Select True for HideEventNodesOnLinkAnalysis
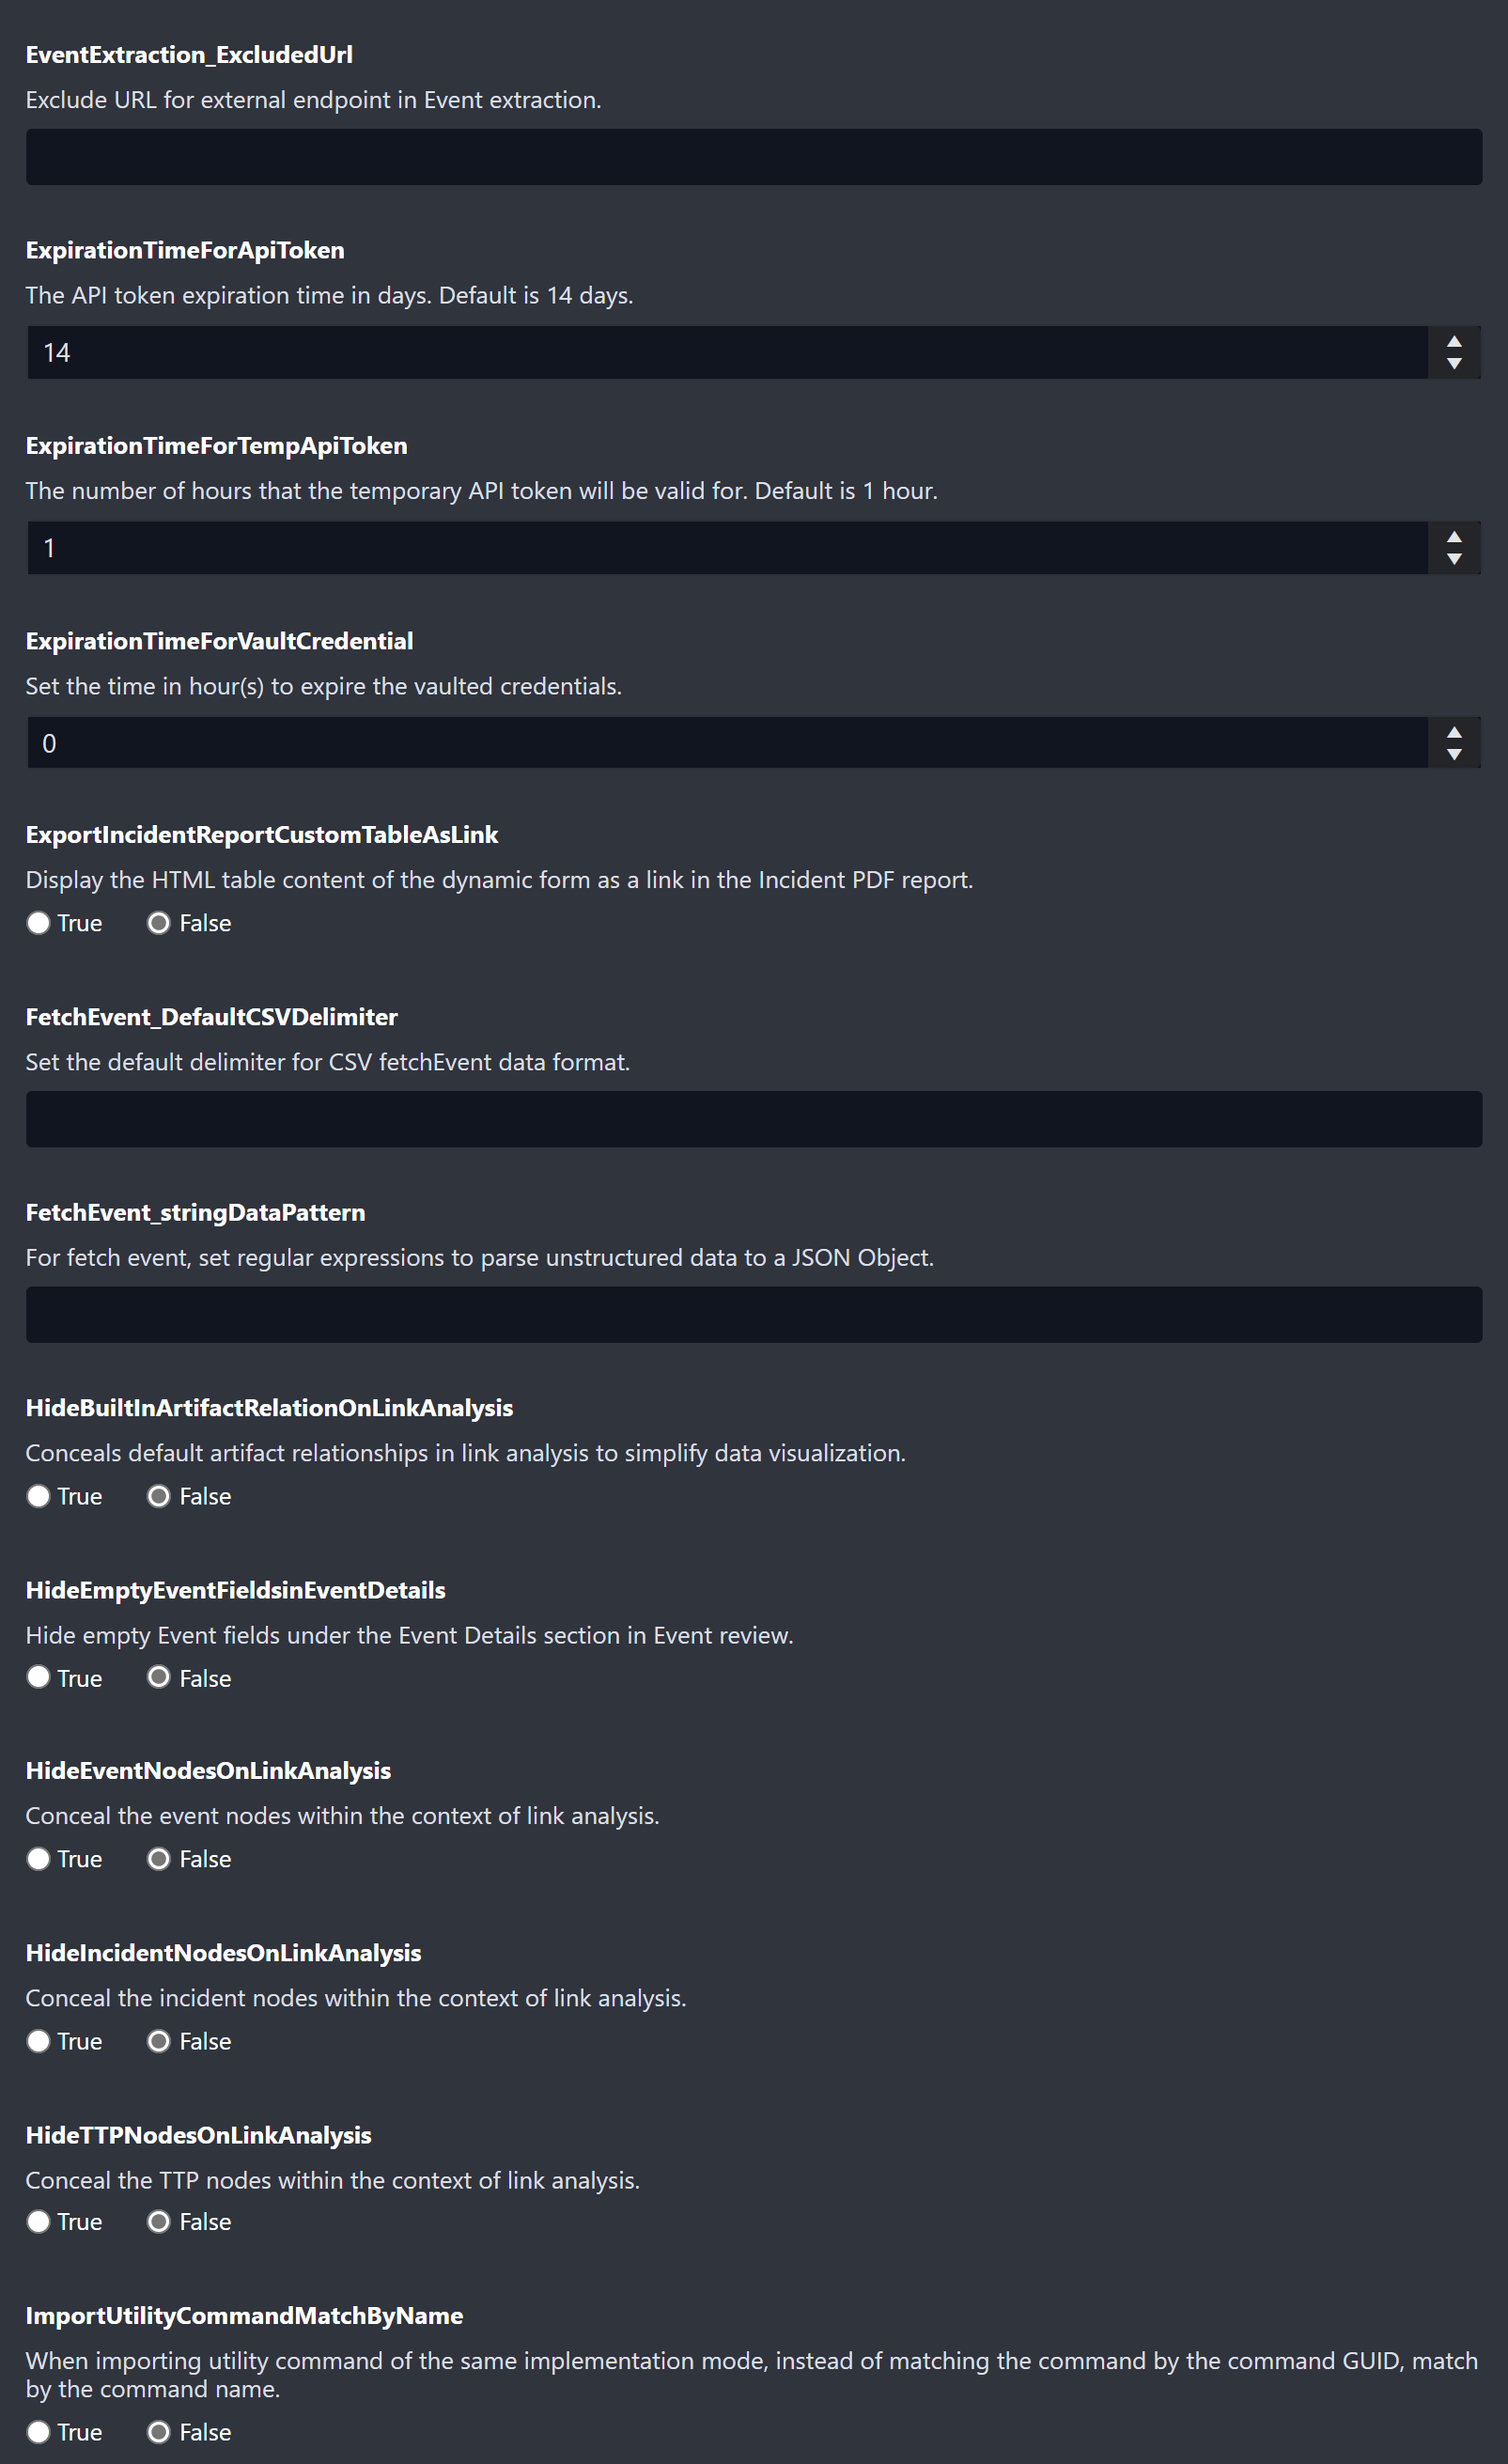Screen dimensions: 1508x2464 (x=38, y=1859)
